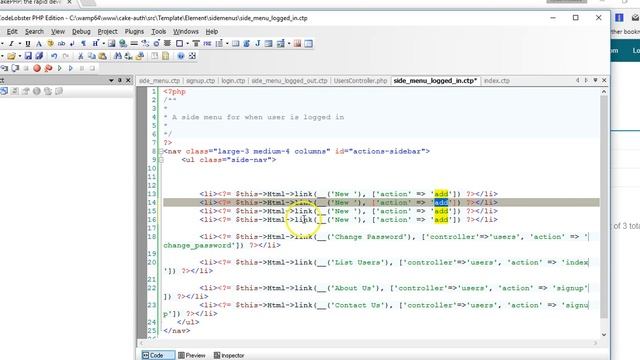
Task: Close the current editor tab
Action: pyautogui.click(x=604, y=80)
